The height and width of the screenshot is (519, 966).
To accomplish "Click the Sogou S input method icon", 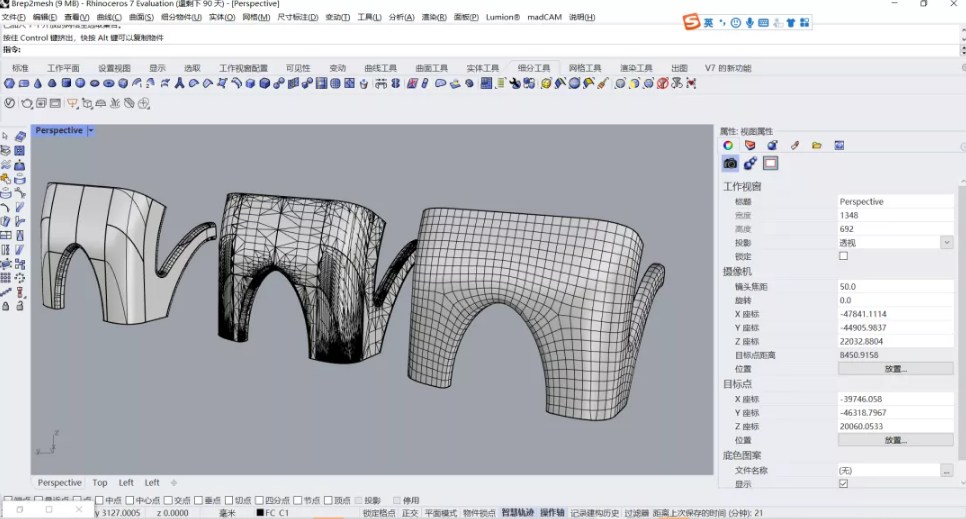I will coord(691,22).
